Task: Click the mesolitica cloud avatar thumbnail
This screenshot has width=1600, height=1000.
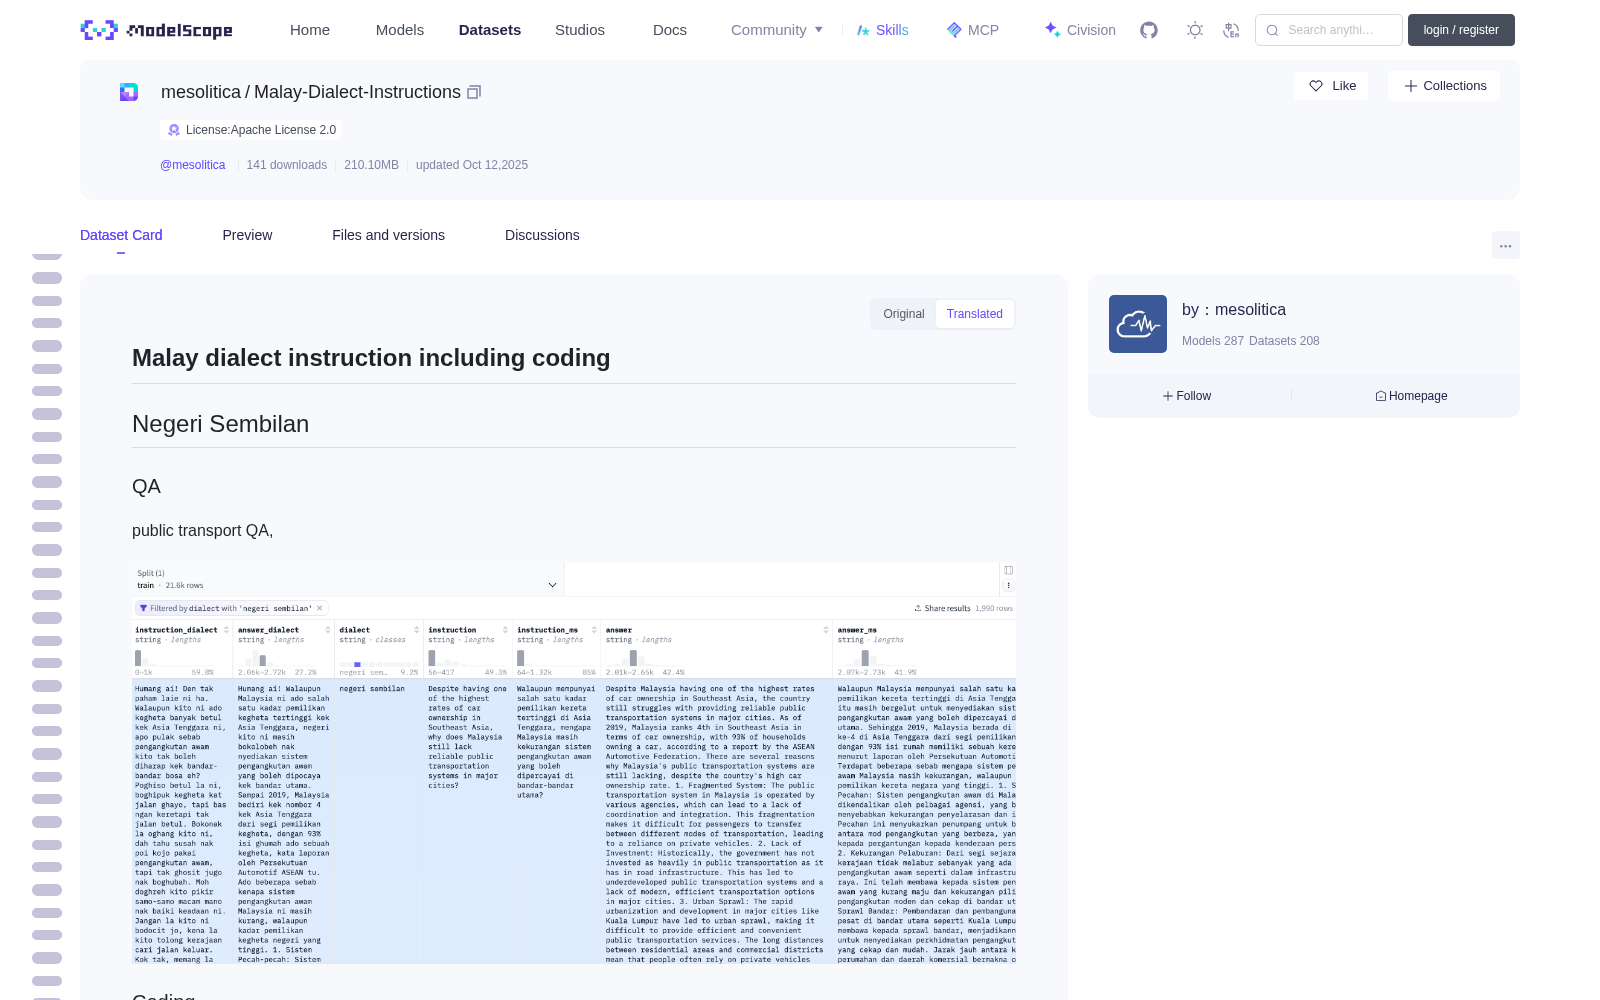Action: [x=1137, y=324]
